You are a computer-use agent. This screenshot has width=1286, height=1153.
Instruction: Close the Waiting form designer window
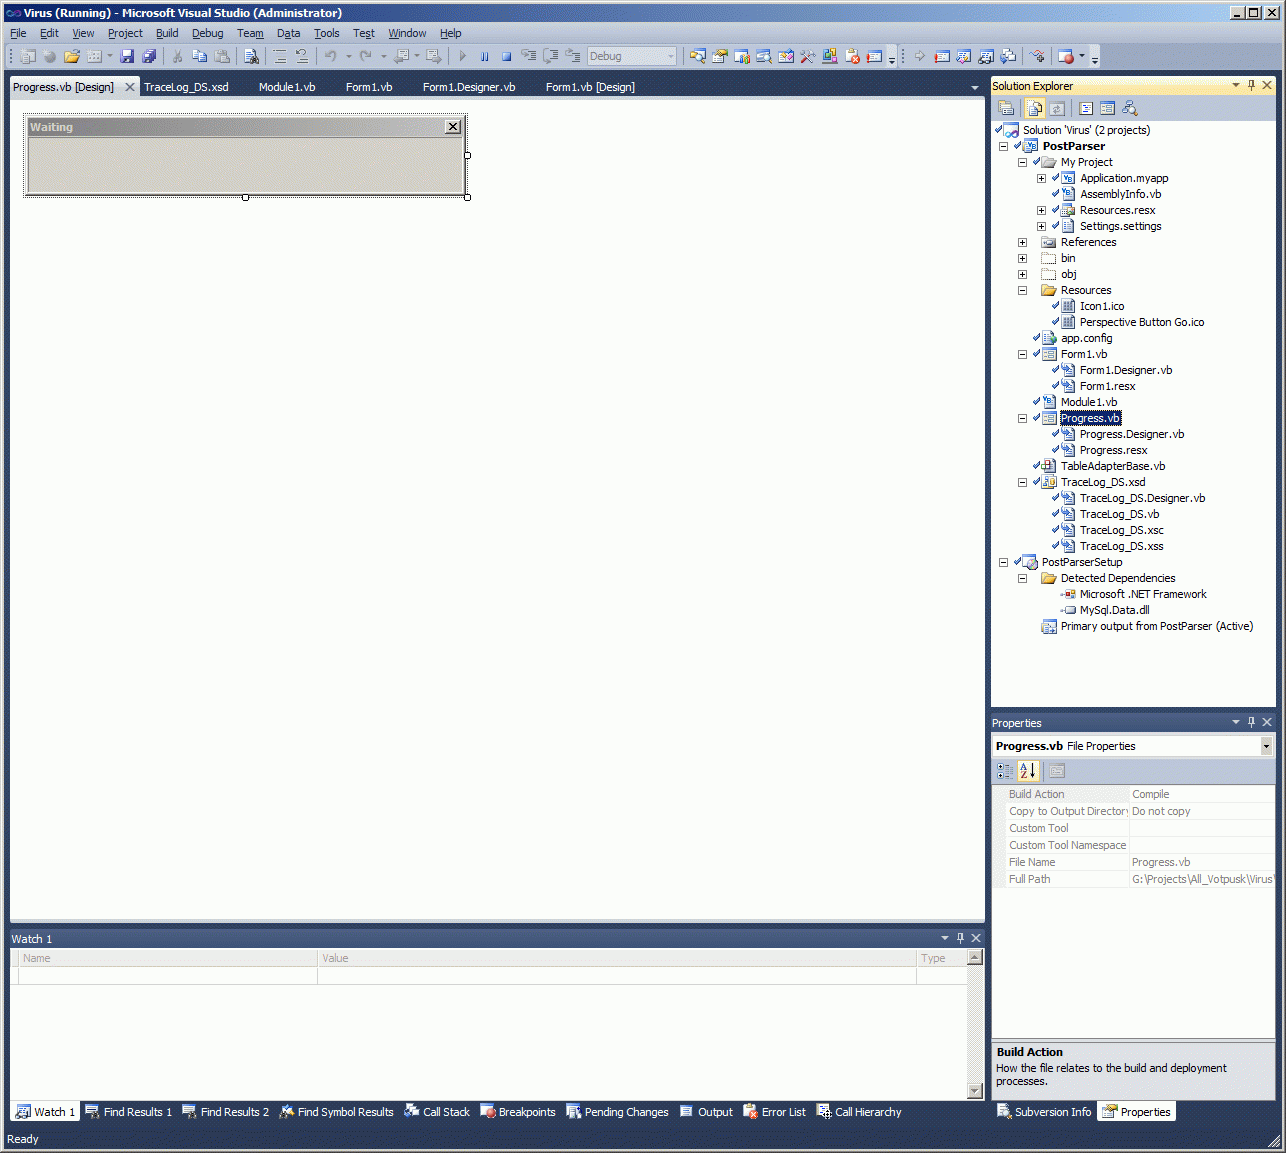tap(453, 127)
